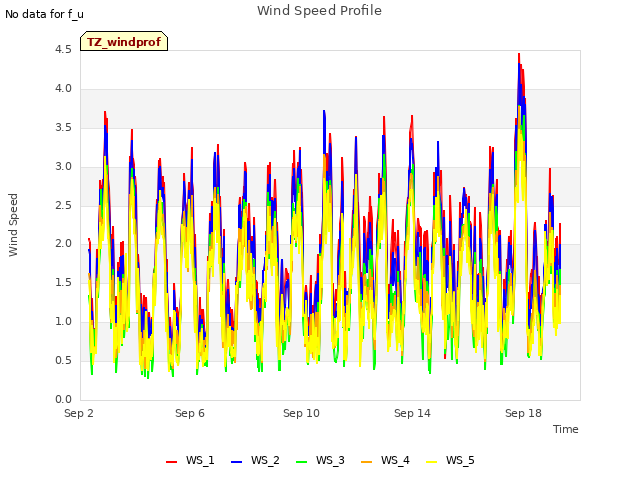Click the orange WS_4 legend swatch
The image size is (640, 480).
tap(367, 462)
